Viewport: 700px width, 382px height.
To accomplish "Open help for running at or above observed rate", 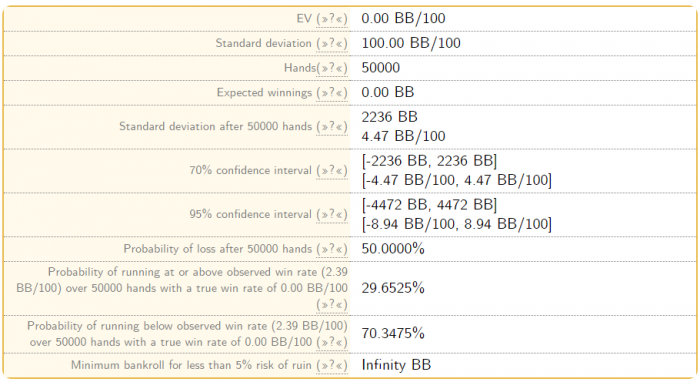I will coord(332,304).
